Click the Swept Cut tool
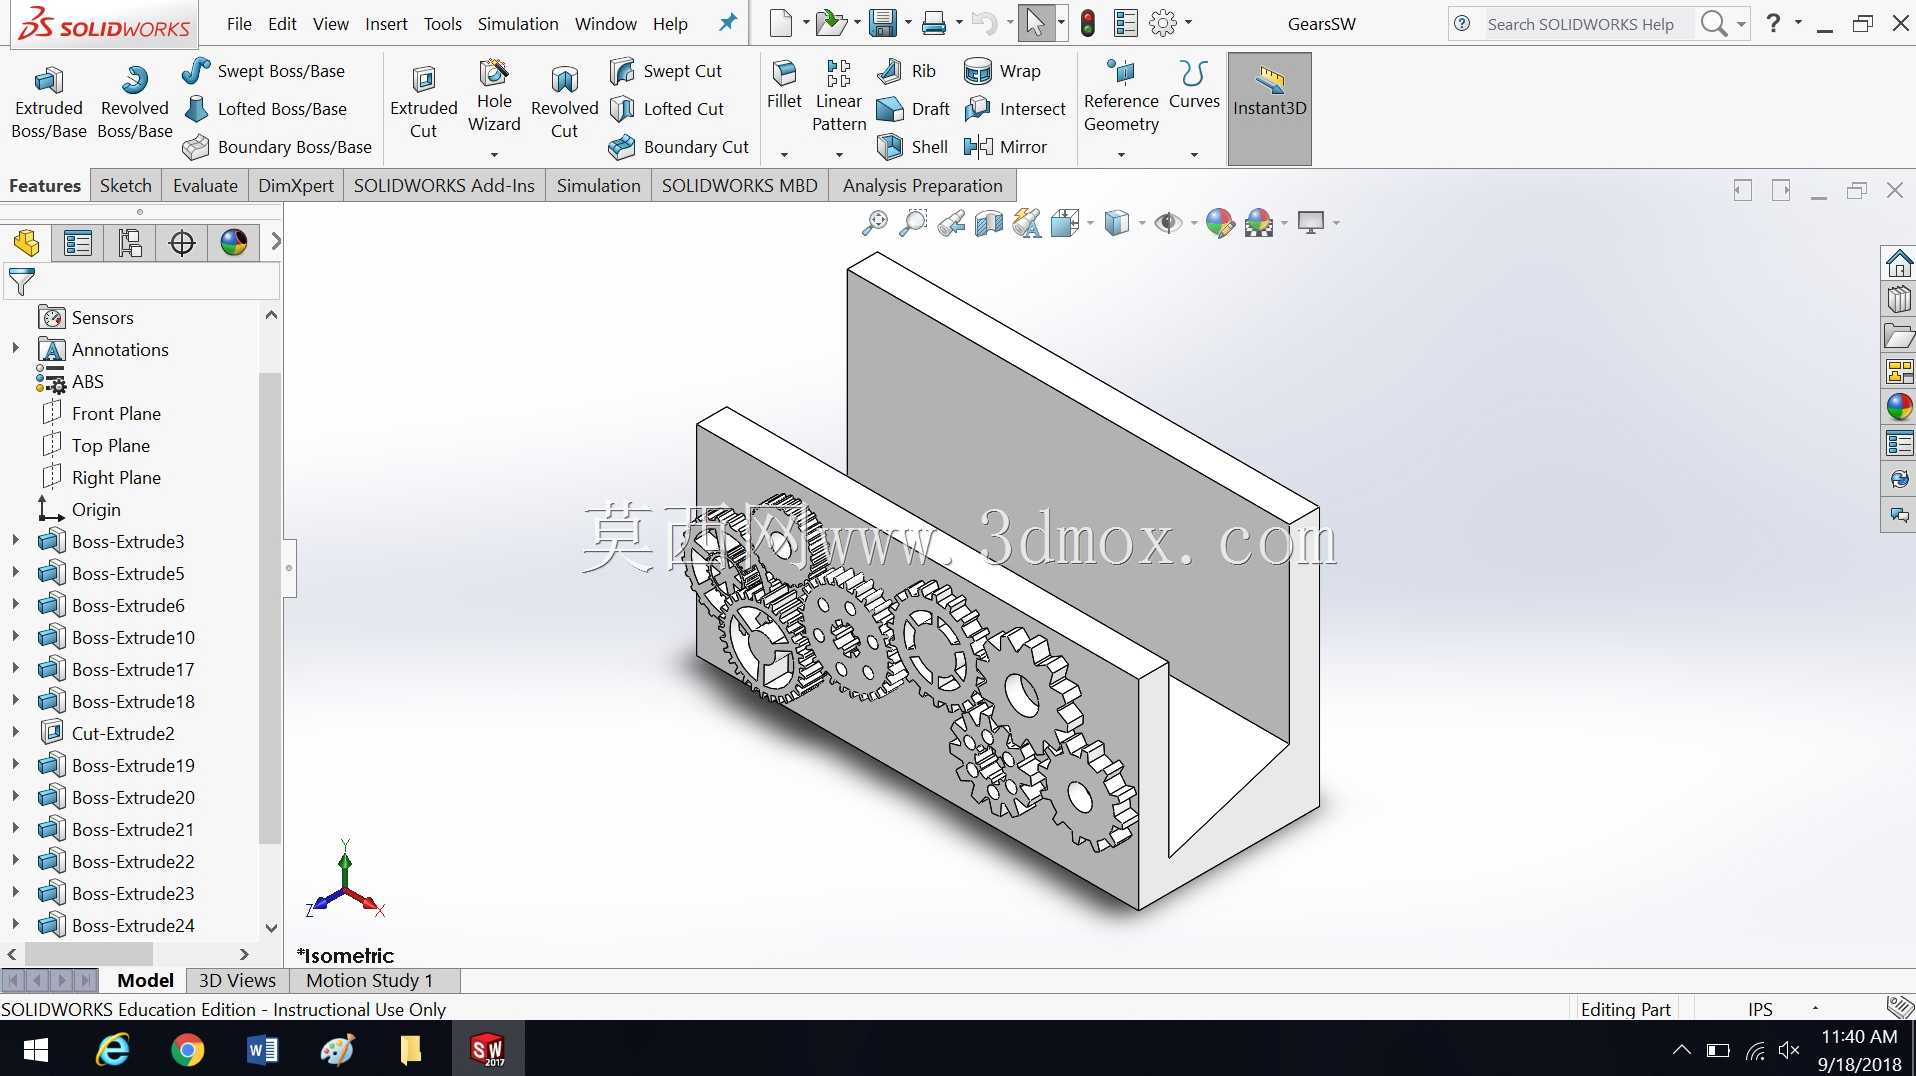This screenshot has height=1076, width=1916. (x=666, y=71)
